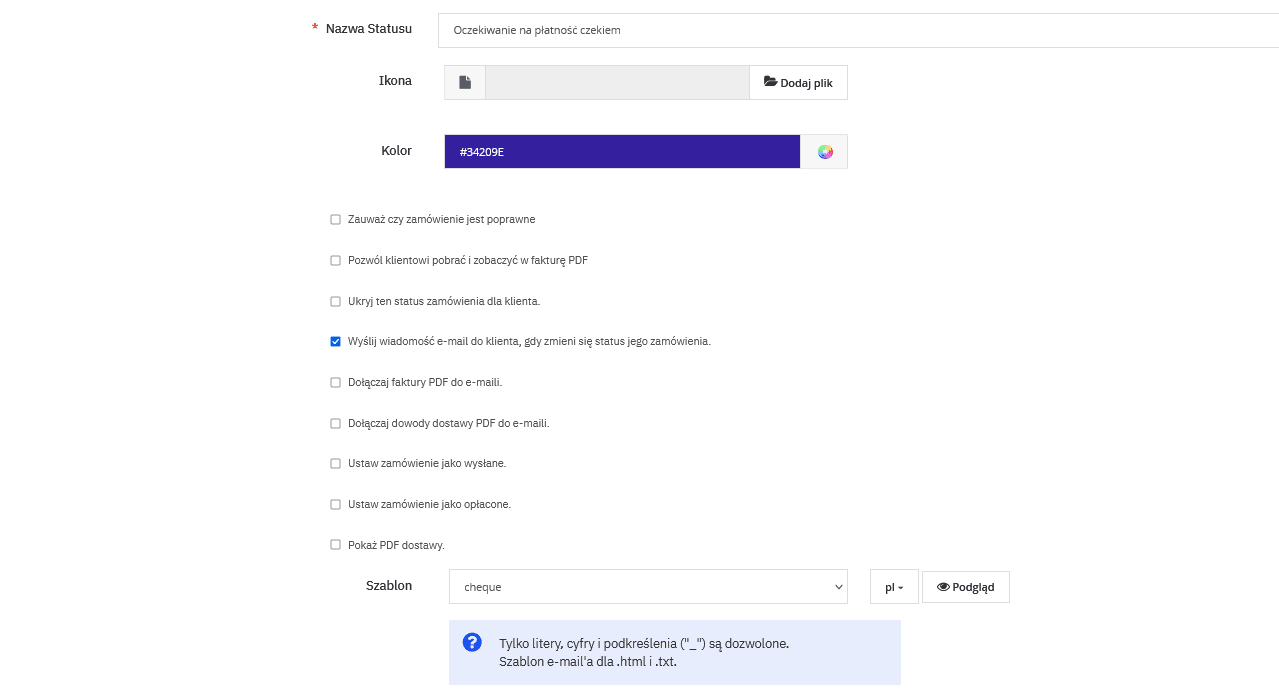The image size is (1279, 694).
Task: Expand the 'pl' language dropdown
Action: [x=894, y=587]
